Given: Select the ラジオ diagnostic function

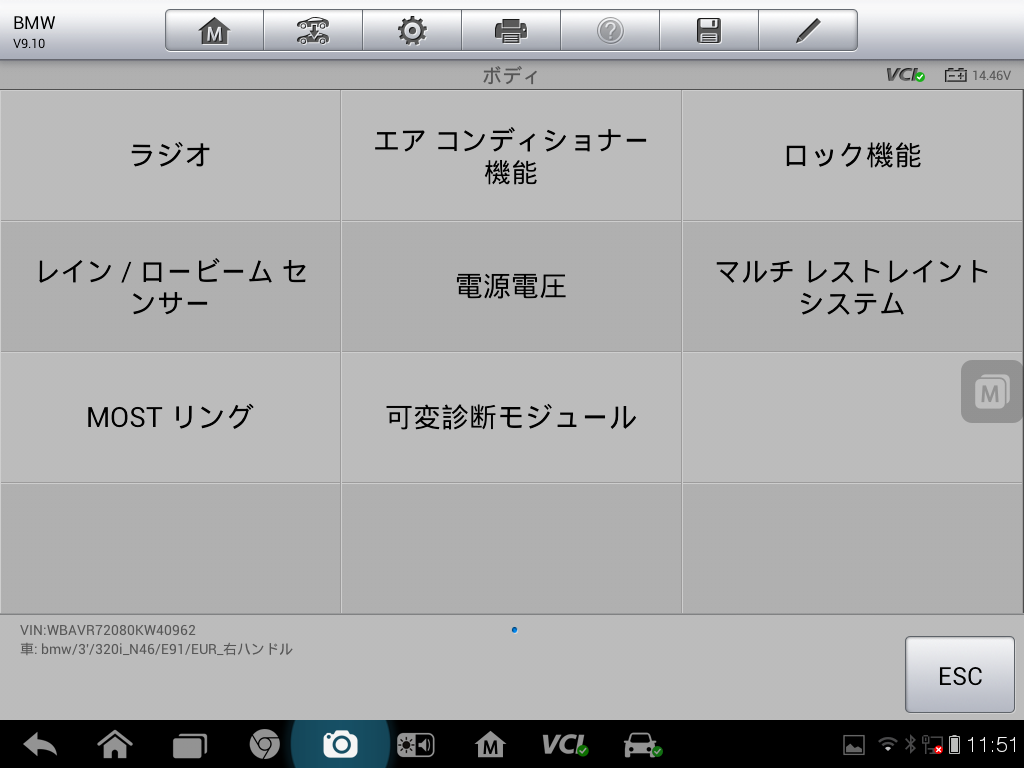Looking at the screenshot, I should tap(170, 155).
